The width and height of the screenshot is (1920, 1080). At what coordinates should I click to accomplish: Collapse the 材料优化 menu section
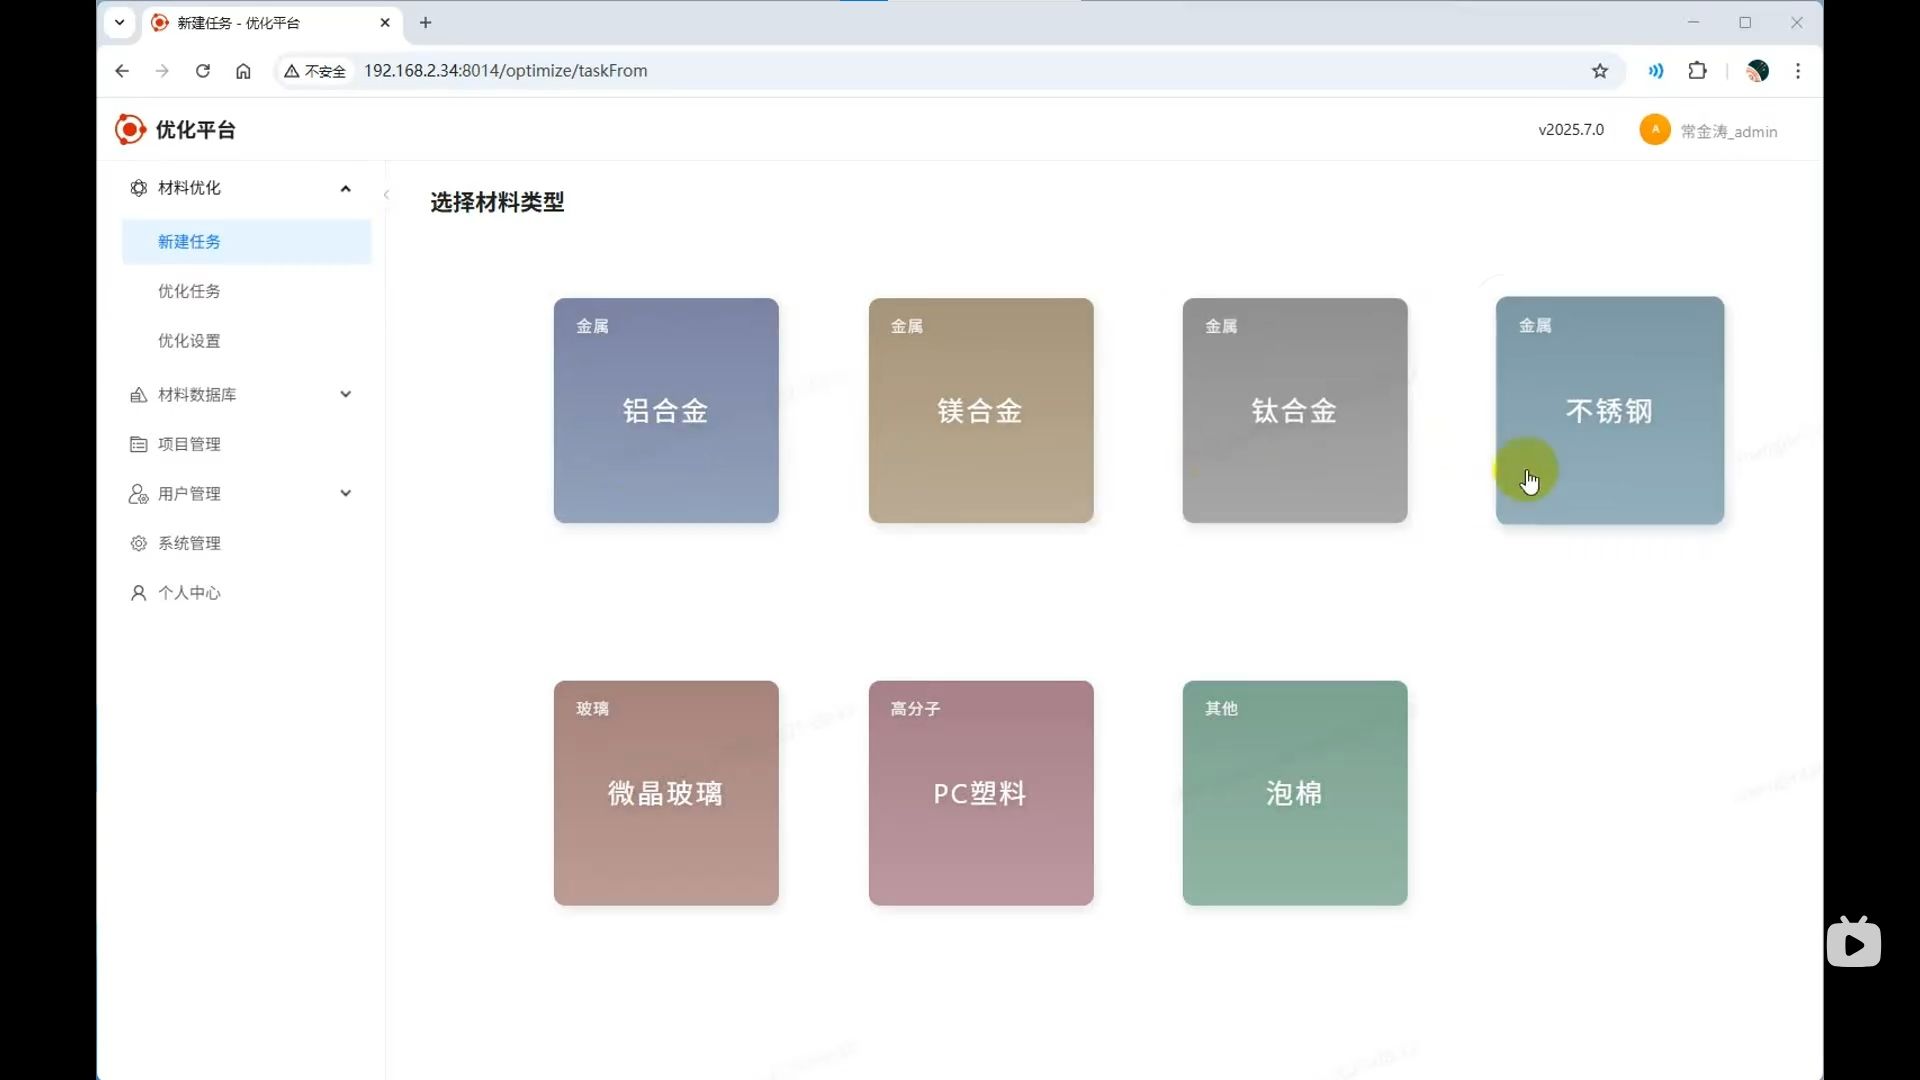click(x=345, y=188)
